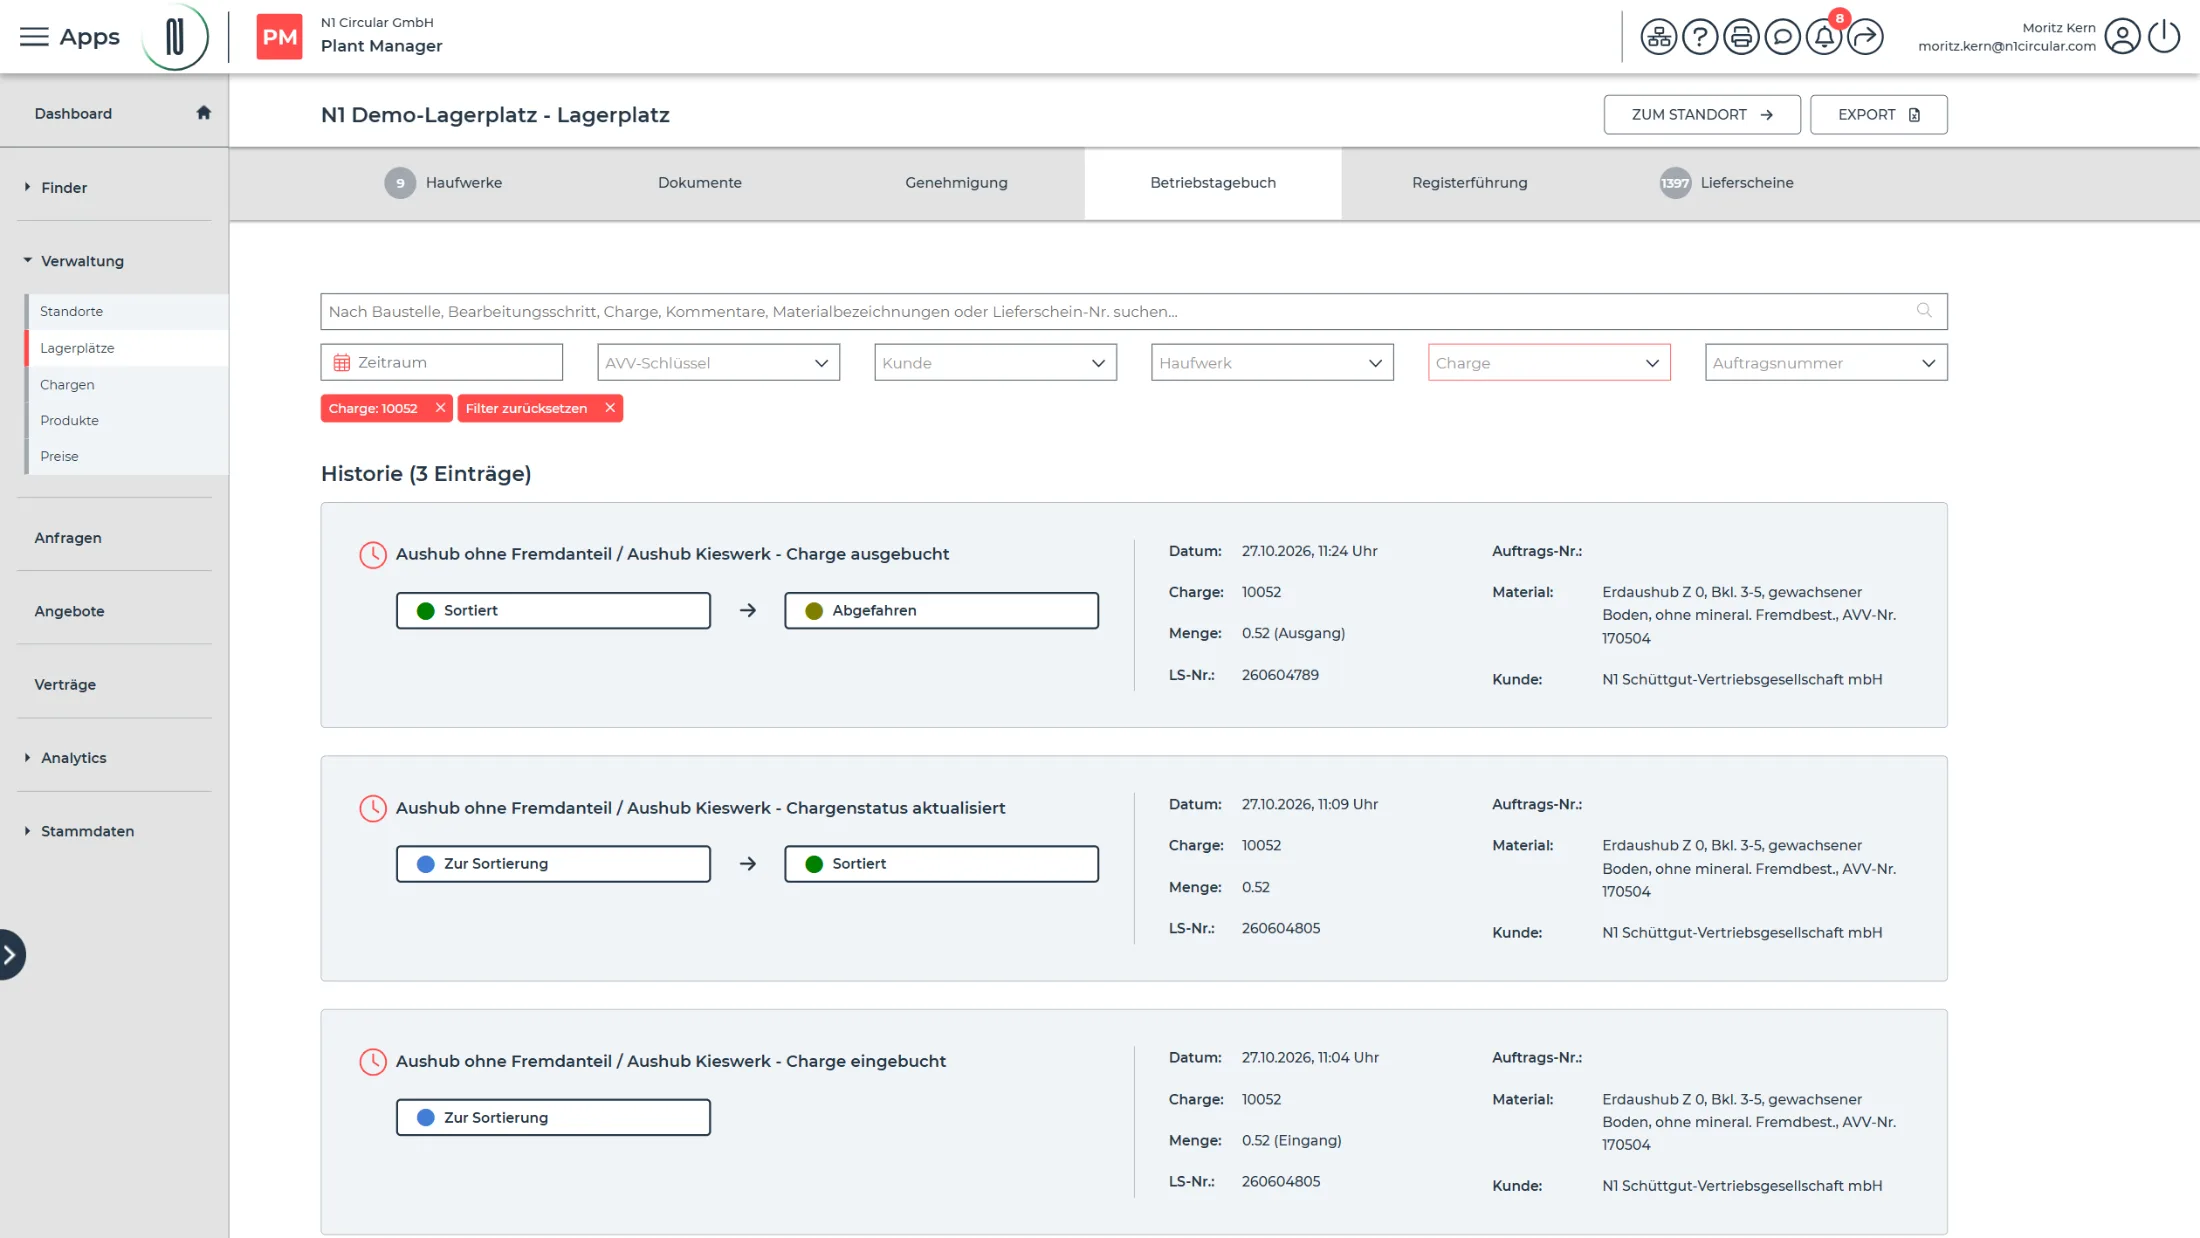Open the help question mark icon
Viewport: 2200px width, 1238px height.
tap(1700, 37)
